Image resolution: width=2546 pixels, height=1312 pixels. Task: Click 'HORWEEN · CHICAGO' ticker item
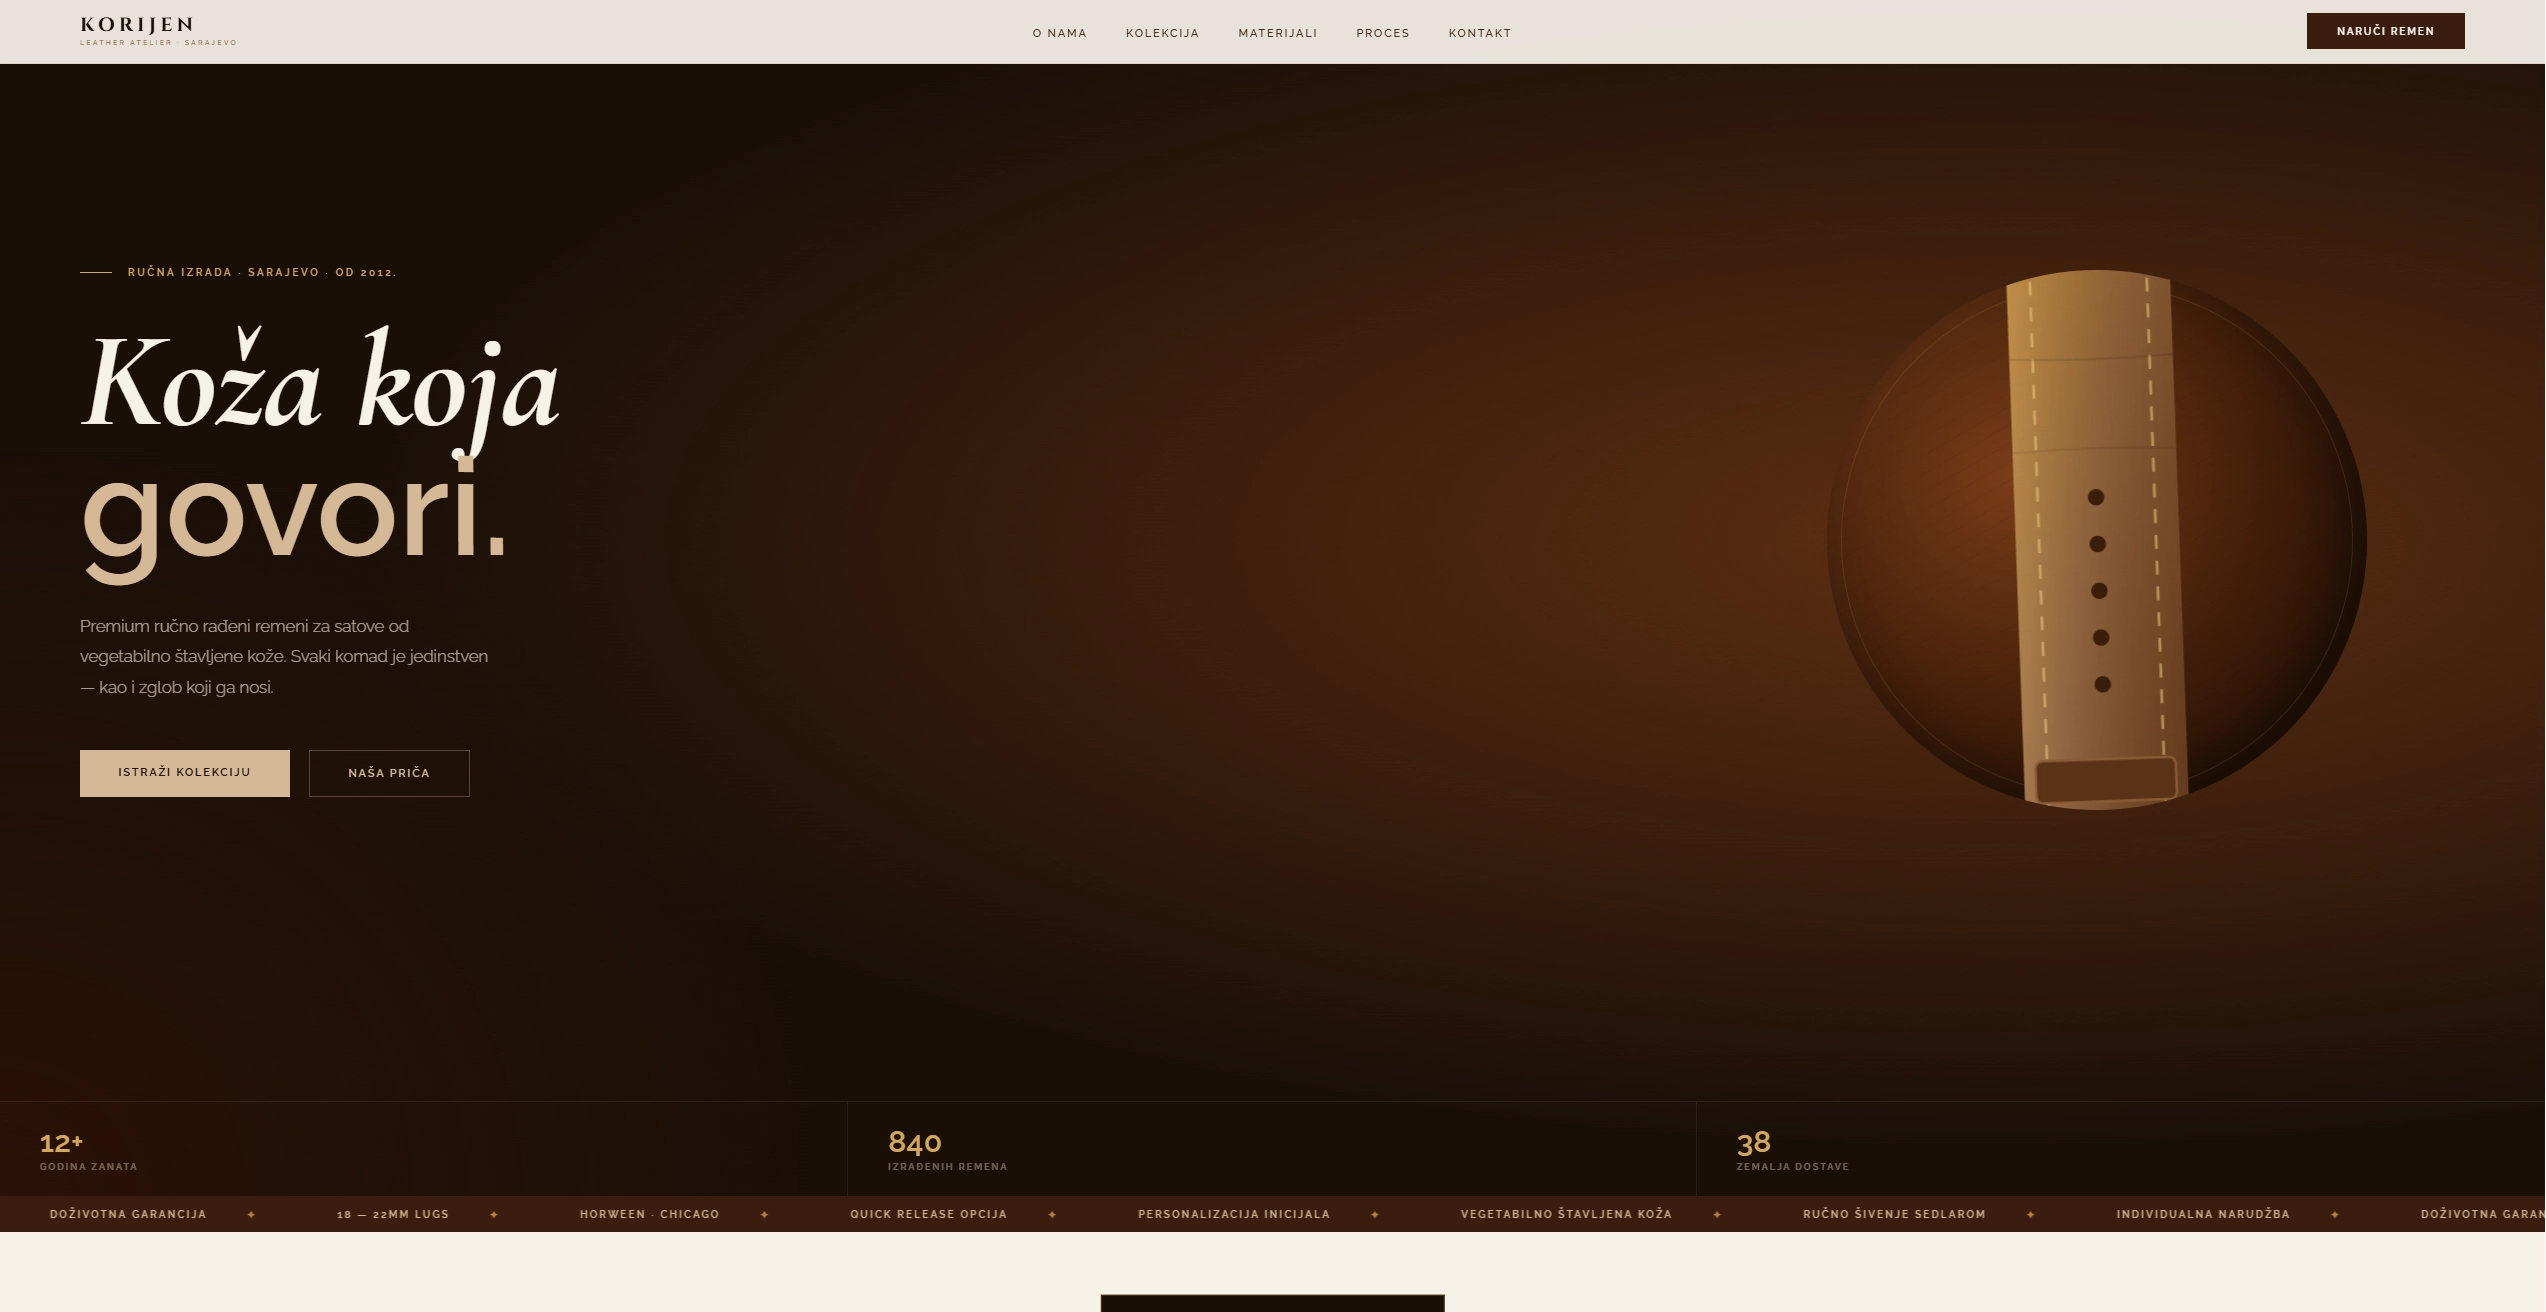pos(649,1214)
